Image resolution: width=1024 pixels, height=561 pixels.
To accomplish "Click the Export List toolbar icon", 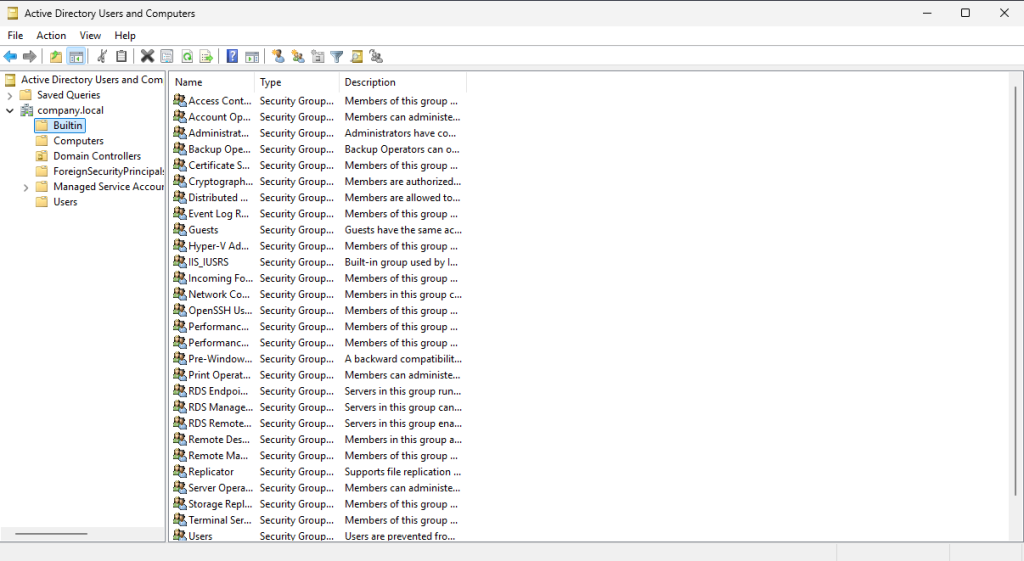I will coord(206,57).
